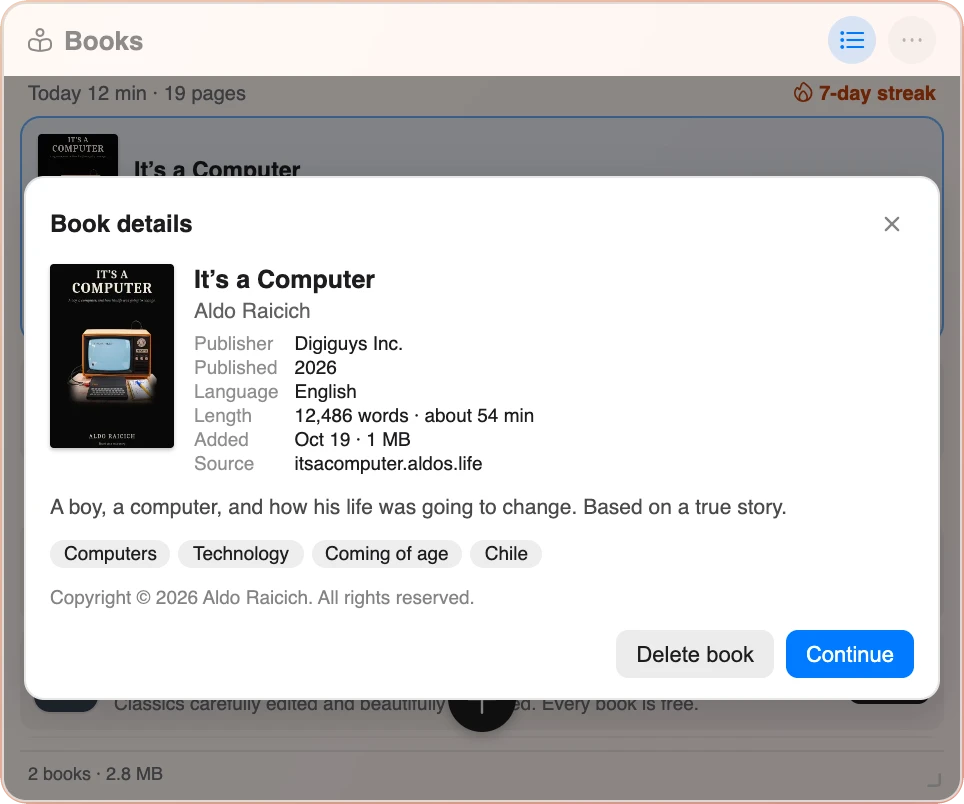This screenshot has width=964, height=804.
Task: Click the length 12,486 words value
Action: 414,416
